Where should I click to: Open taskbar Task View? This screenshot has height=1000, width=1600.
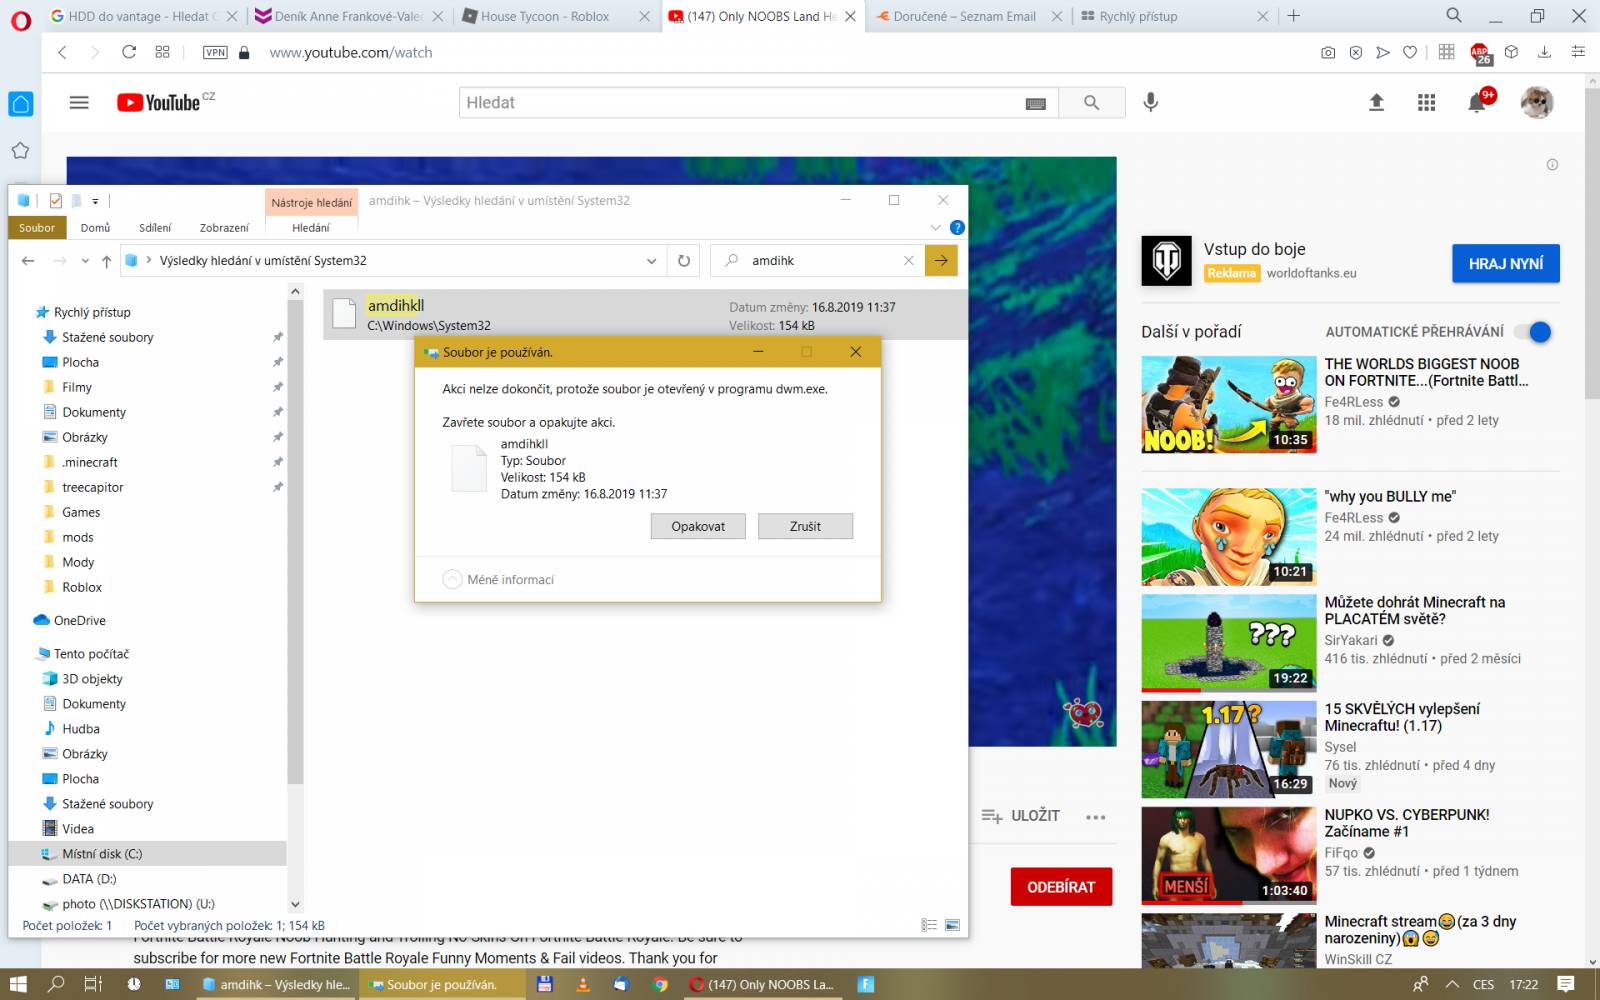93,984
